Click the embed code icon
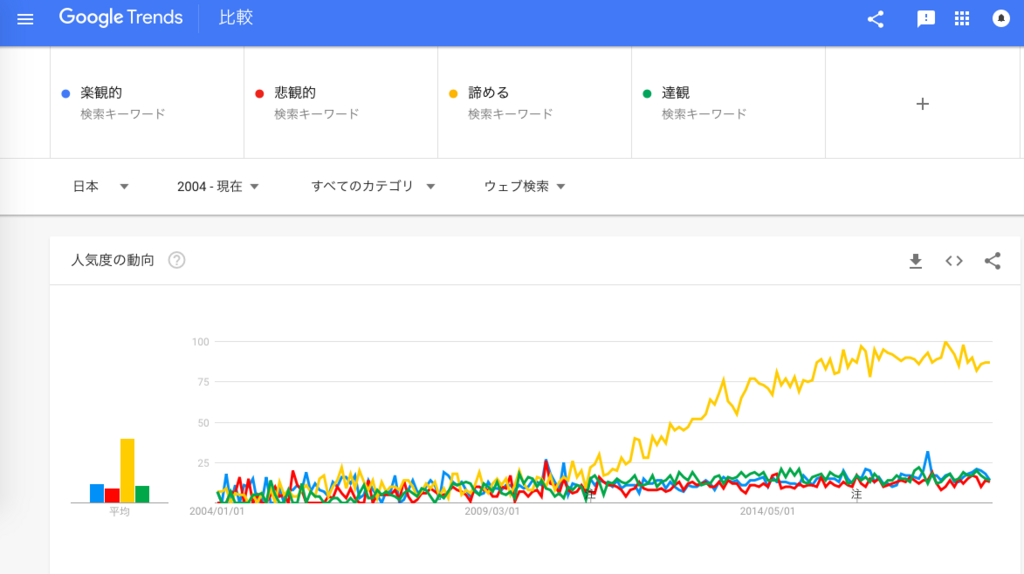 pos(954,261)
